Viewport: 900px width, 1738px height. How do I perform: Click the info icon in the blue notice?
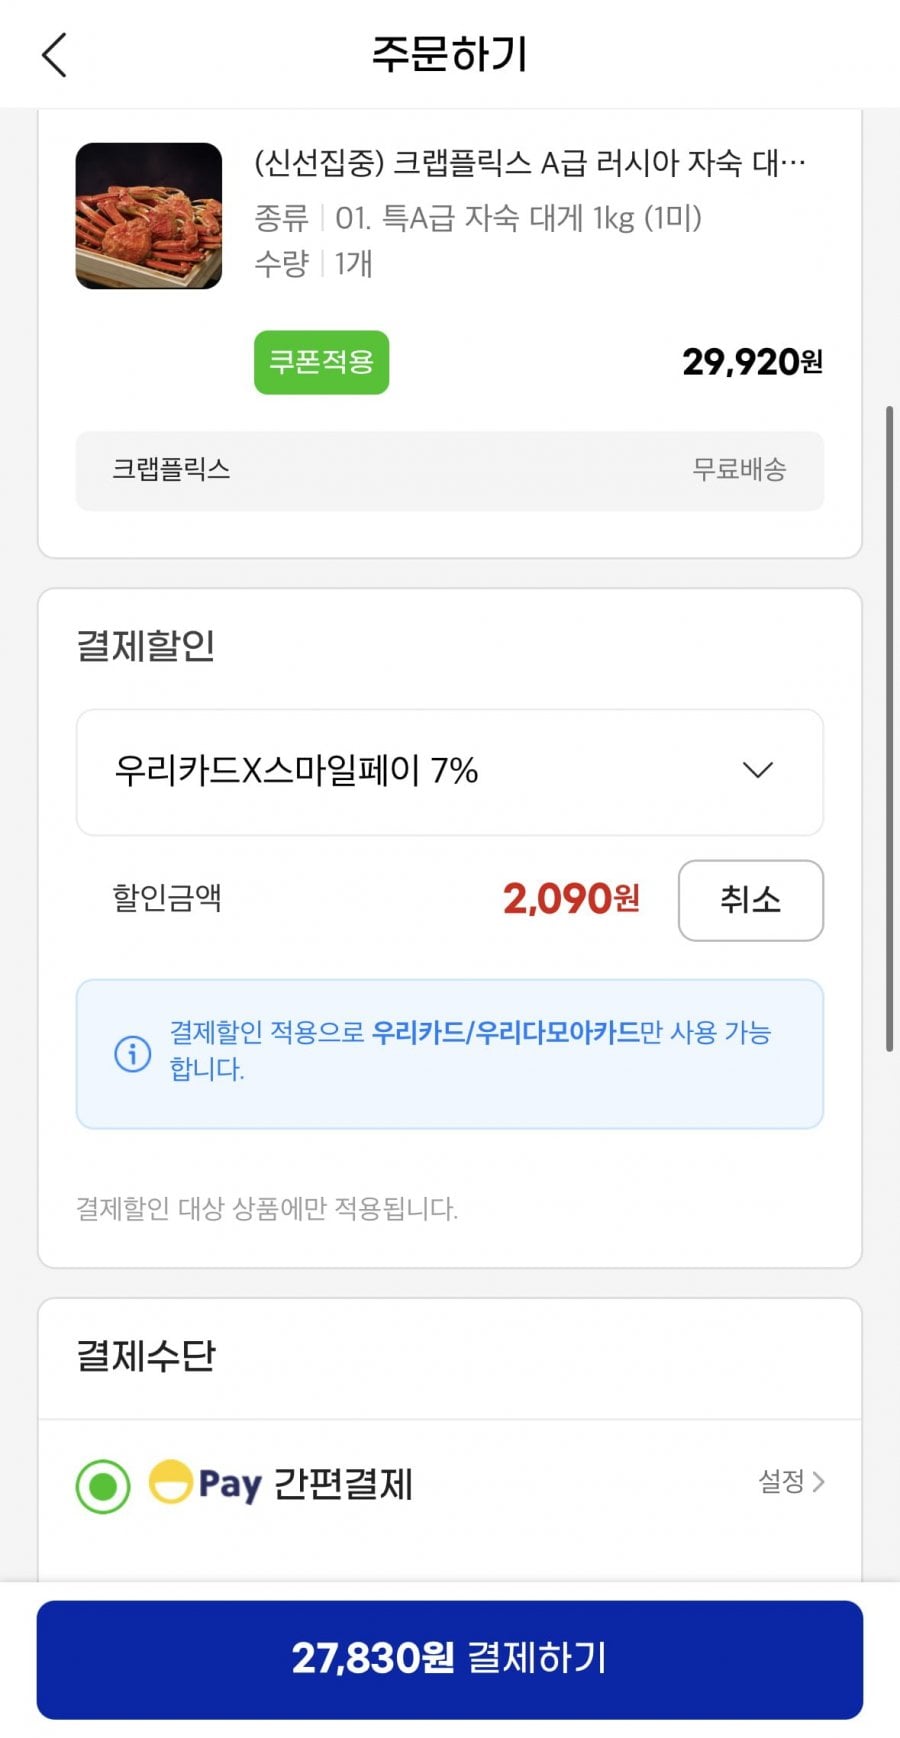coord(133,1053)
